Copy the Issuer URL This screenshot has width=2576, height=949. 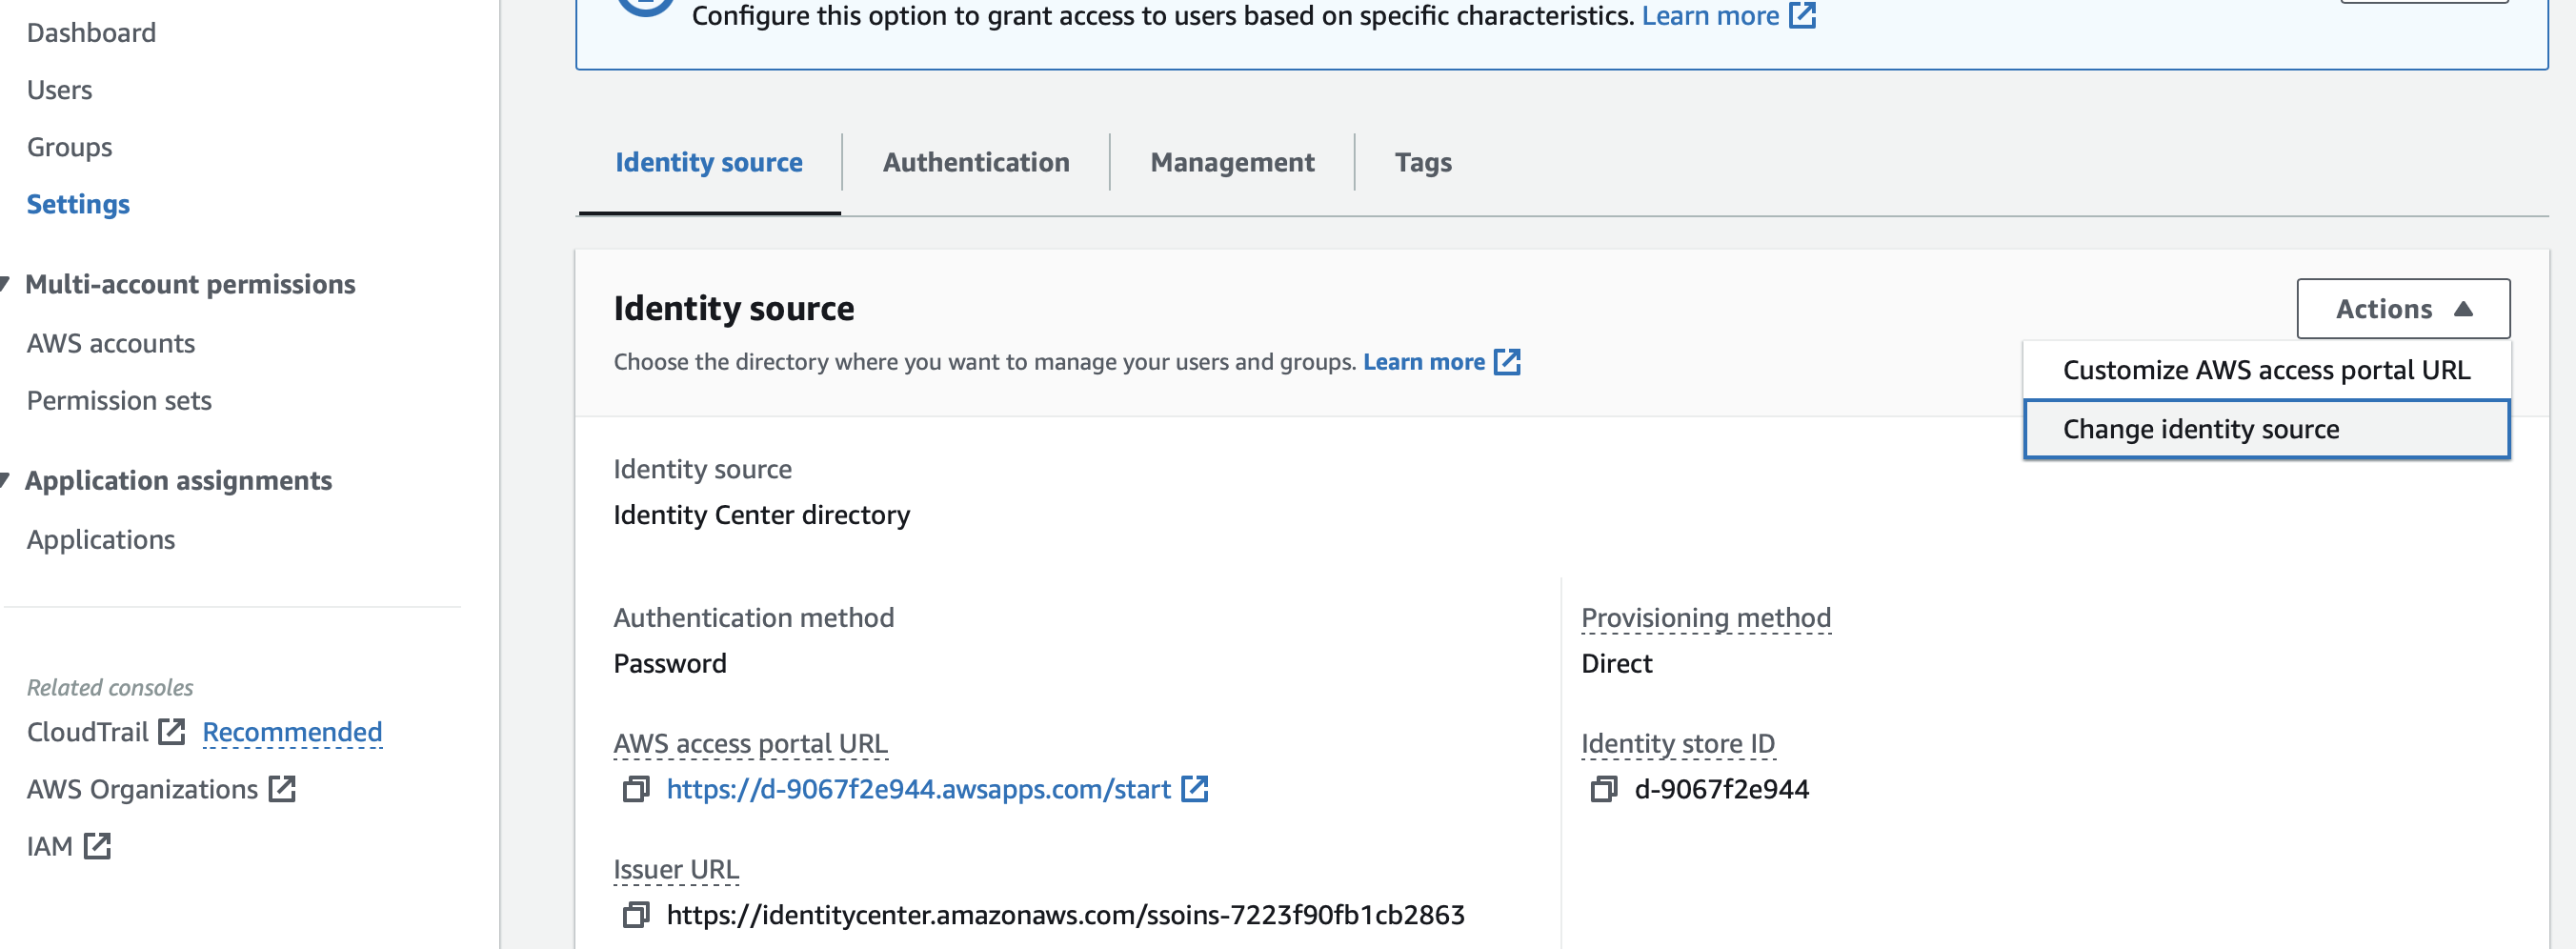(x=635, y=915)
